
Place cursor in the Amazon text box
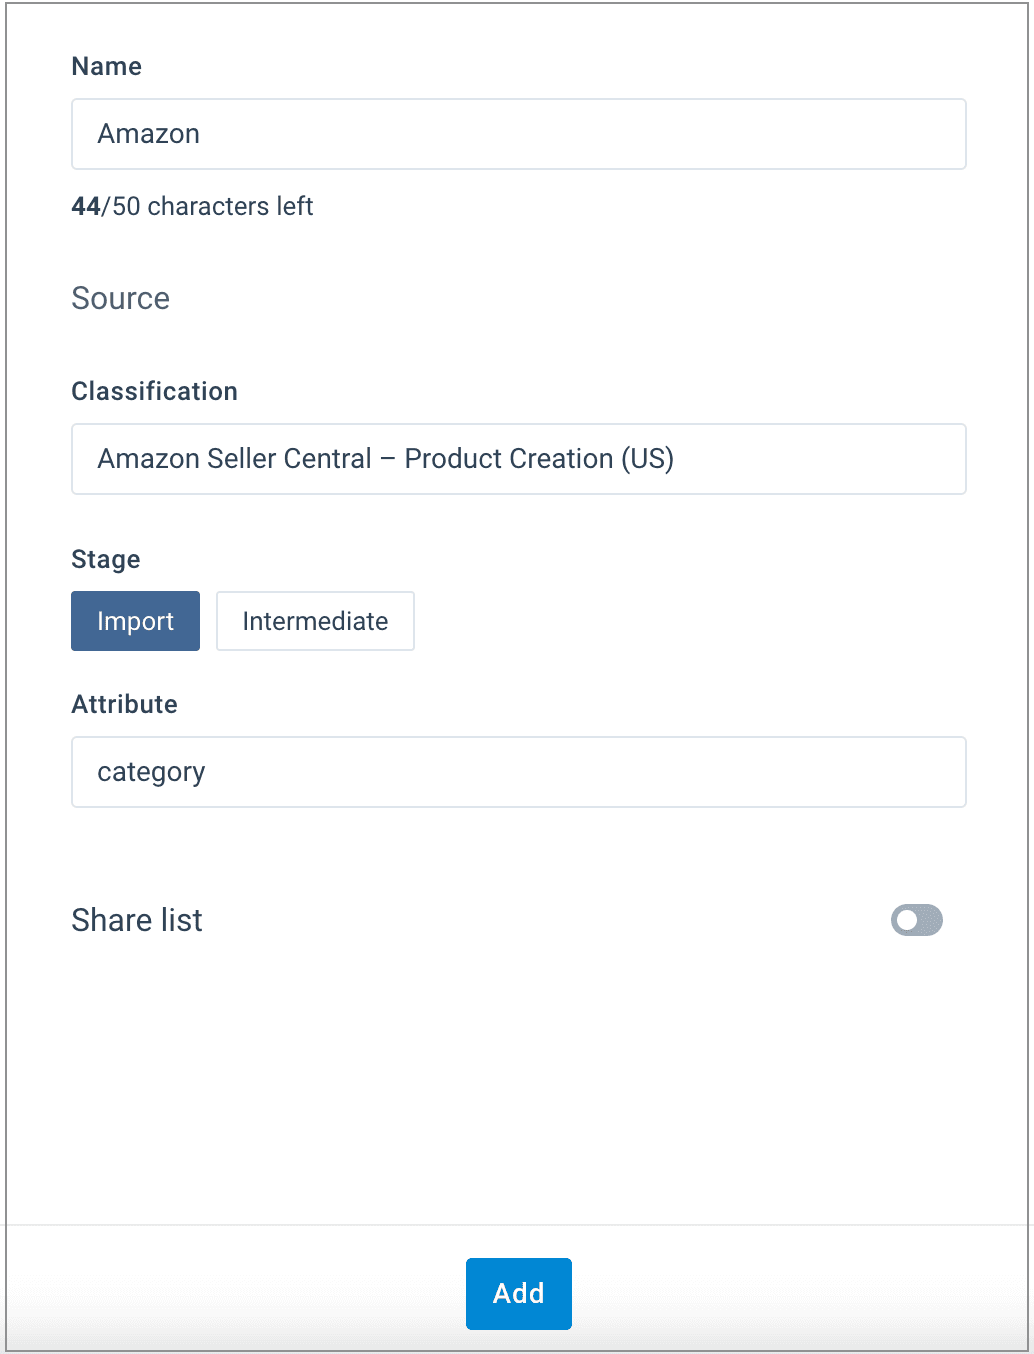pos(518,134)
